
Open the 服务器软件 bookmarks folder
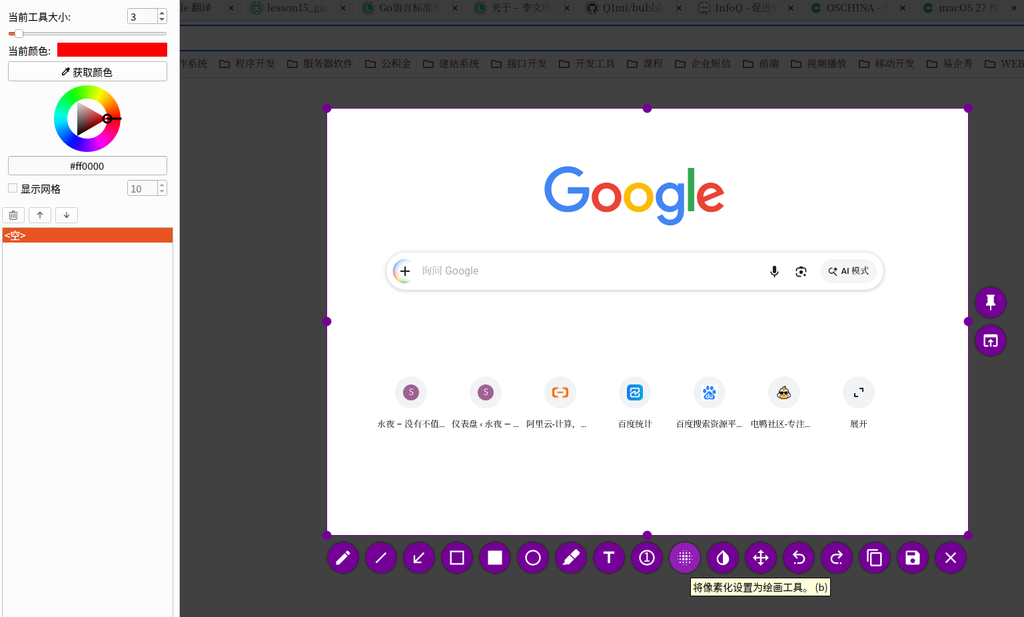[x=320, y=63]
